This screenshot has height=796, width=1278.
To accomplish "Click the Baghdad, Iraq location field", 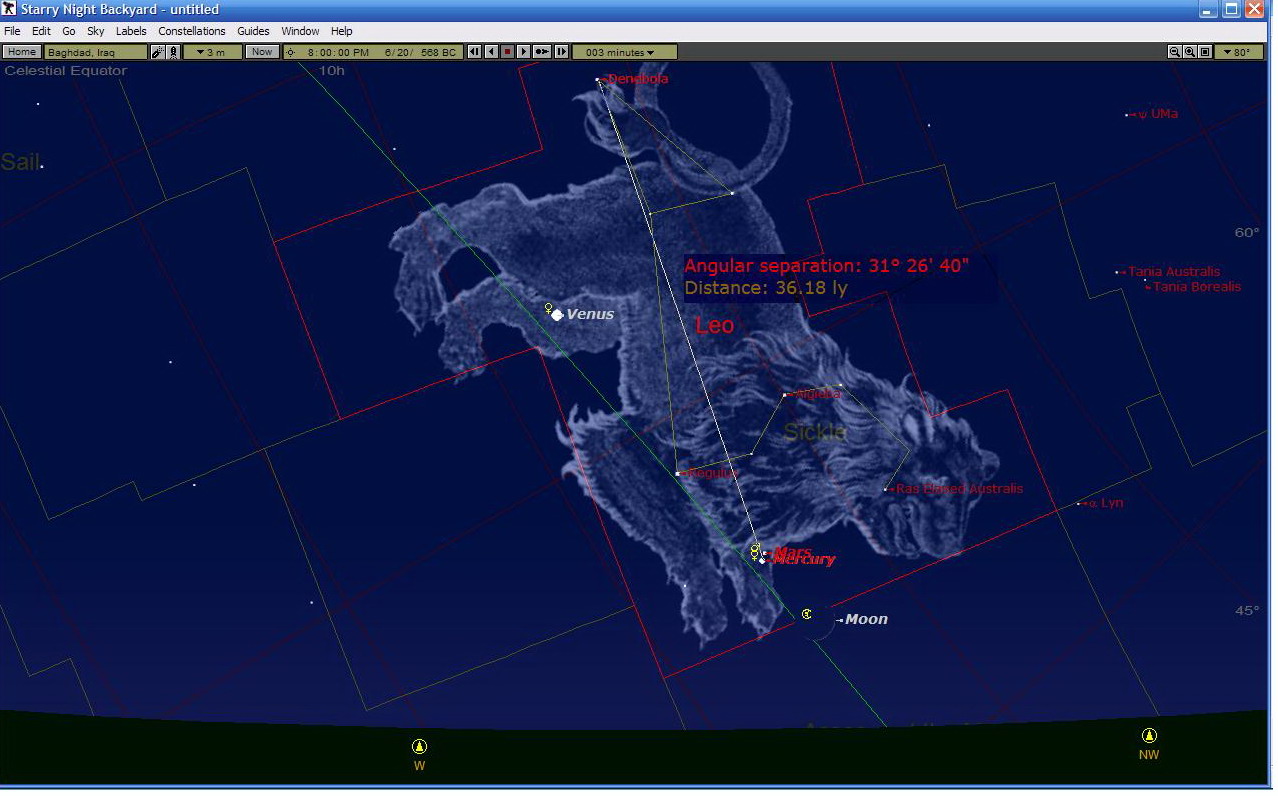I will pos(95,52).
